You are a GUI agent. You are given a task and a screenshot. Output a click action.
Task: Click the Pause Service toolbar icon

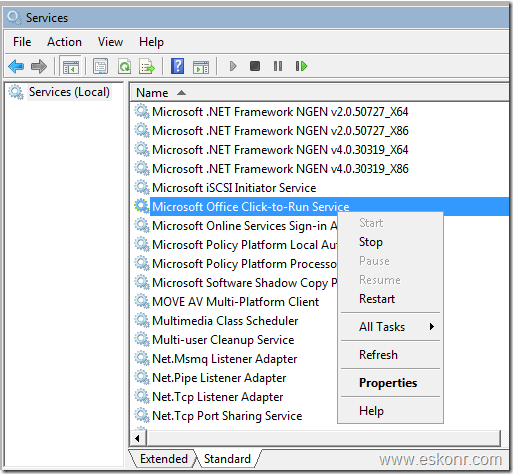pyautogui.click(x=278, y=66)
